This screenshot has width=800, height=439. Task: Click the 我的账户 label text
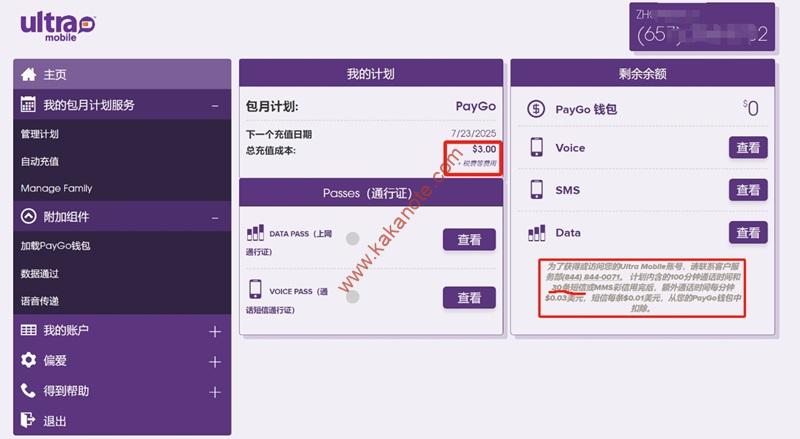66,330
